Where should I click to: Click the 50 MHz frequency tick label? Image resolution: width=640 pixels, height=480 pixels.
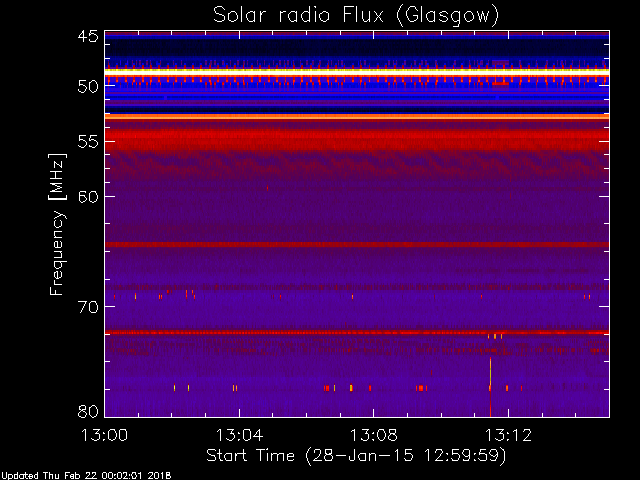88,87
